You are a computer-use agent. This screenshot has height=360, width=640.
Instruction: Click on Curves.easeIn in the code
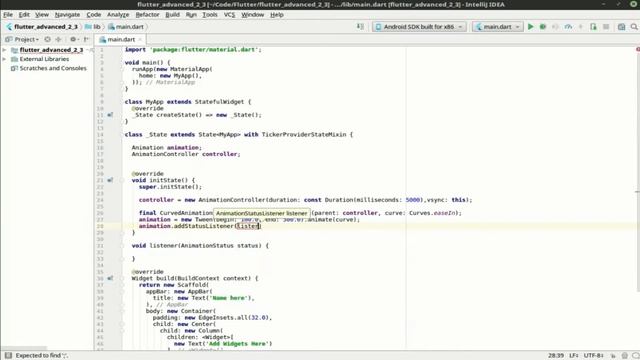(432, 213)
